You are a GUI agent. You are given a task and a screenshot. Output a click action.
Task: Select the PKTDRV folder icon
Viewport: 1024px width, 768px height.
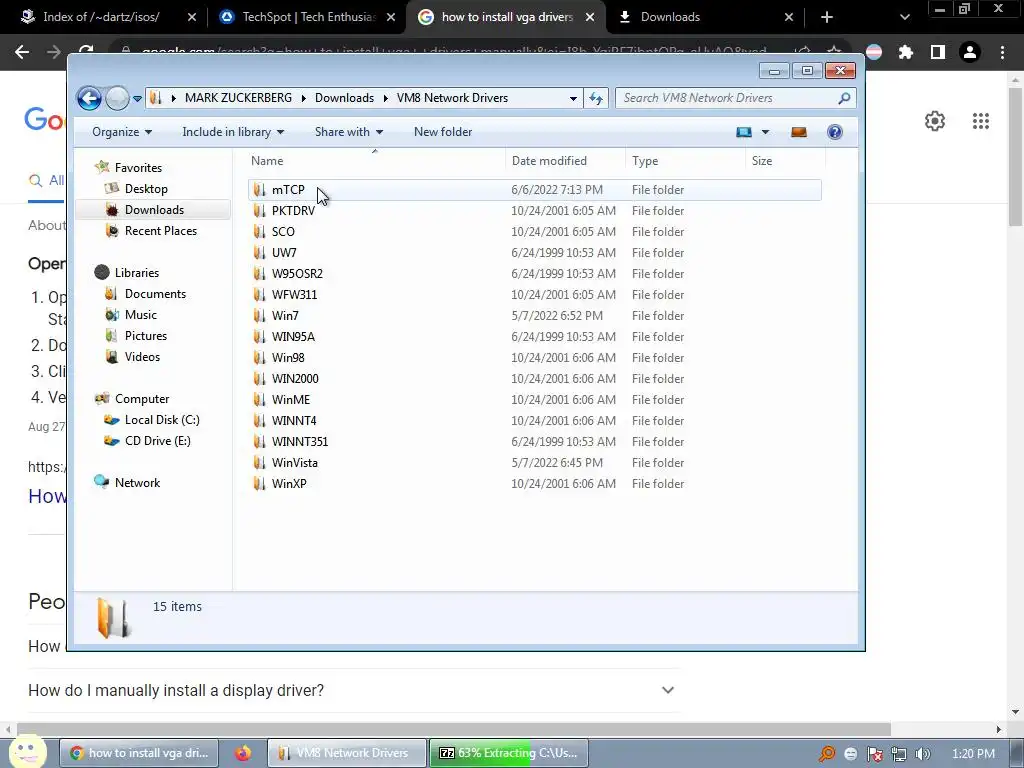260,210
